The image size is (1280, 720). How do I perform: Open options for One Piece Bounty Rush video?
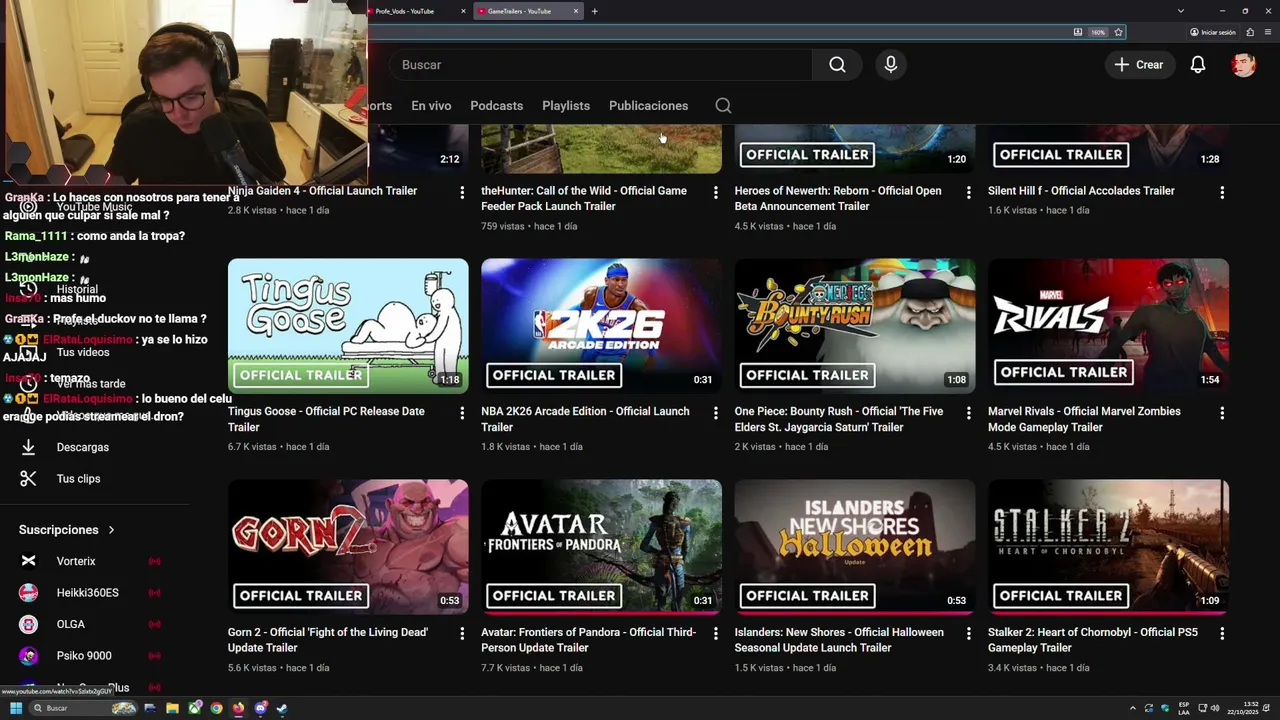point(968,413)
